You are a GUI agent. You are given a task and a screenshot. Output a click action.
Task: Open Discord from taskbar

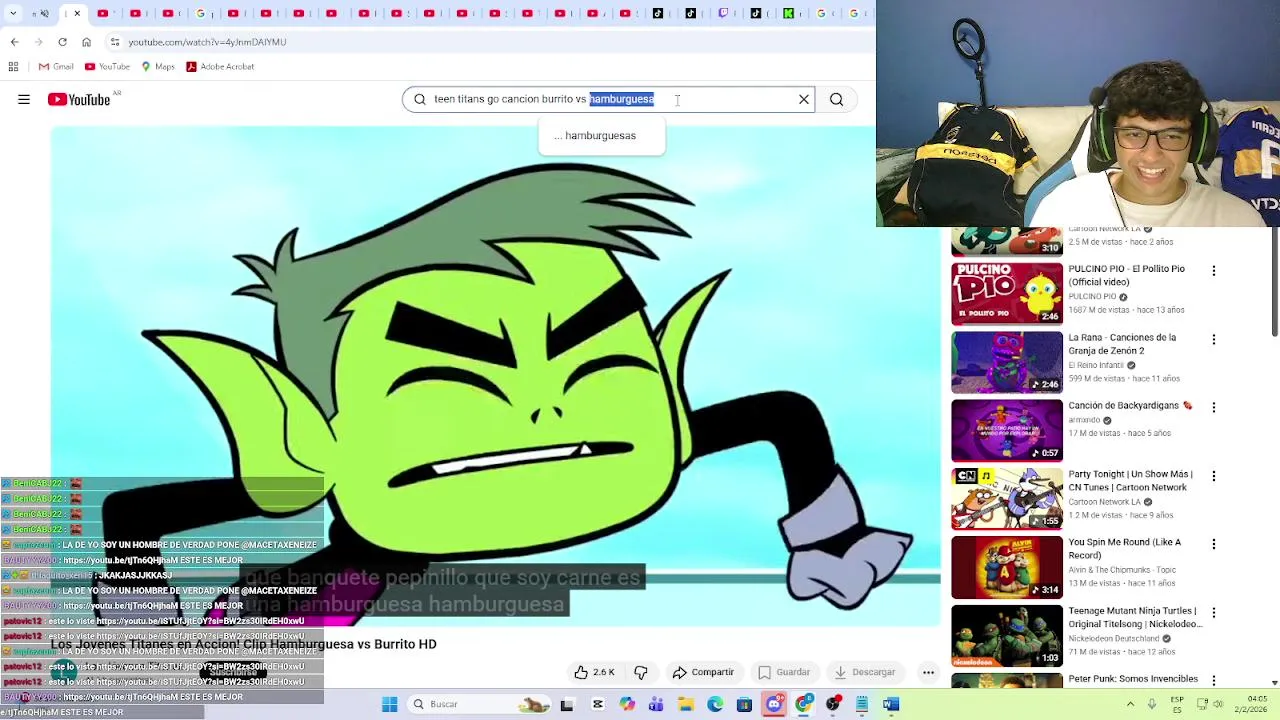(774, 704)
